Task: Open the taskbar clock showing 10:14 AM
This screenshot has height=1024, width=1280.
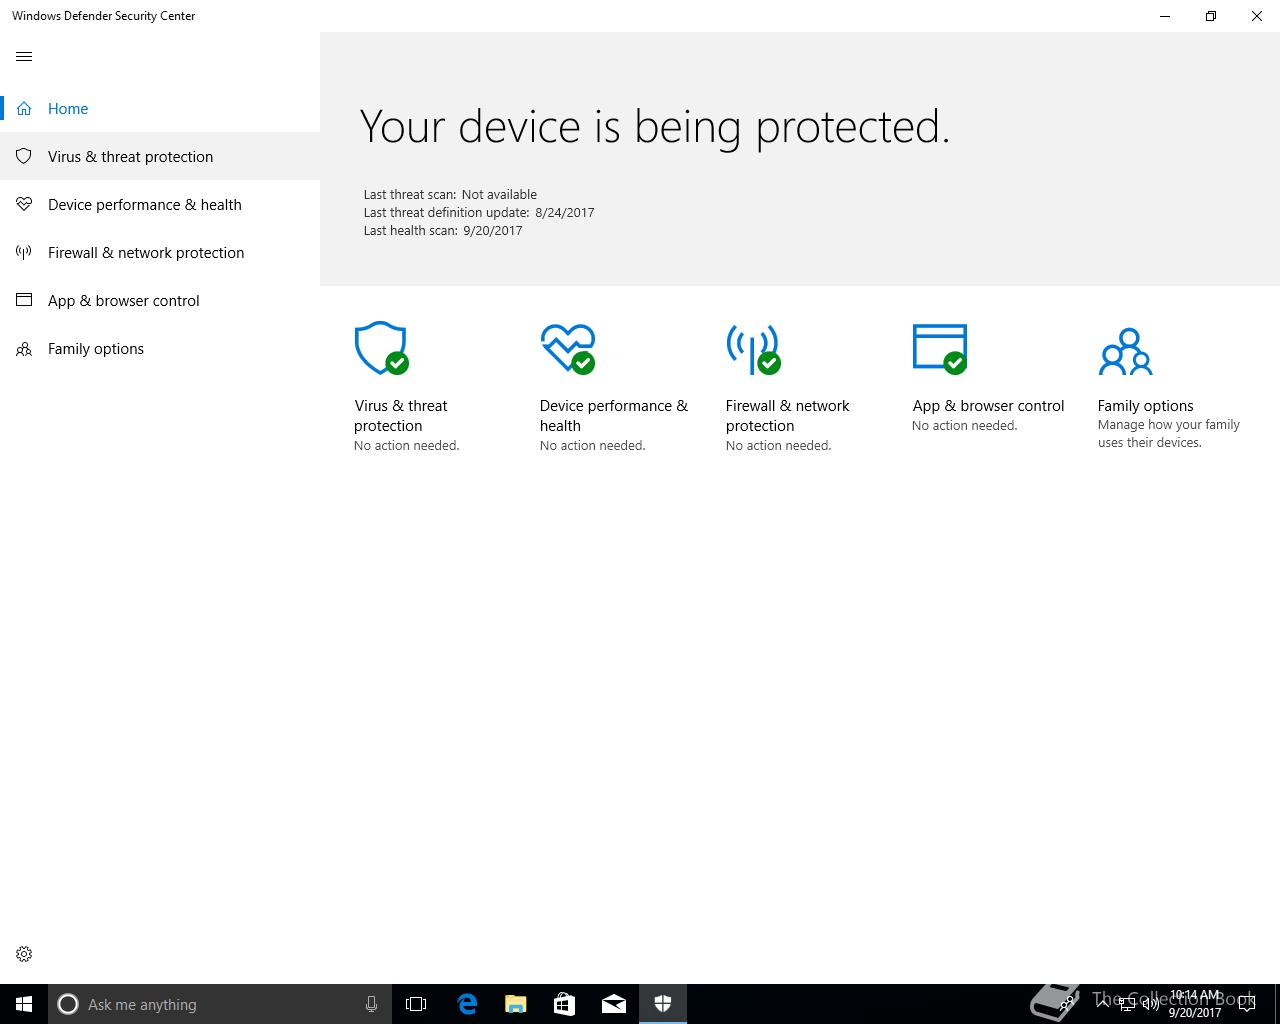Action: coord(1195,1004)
